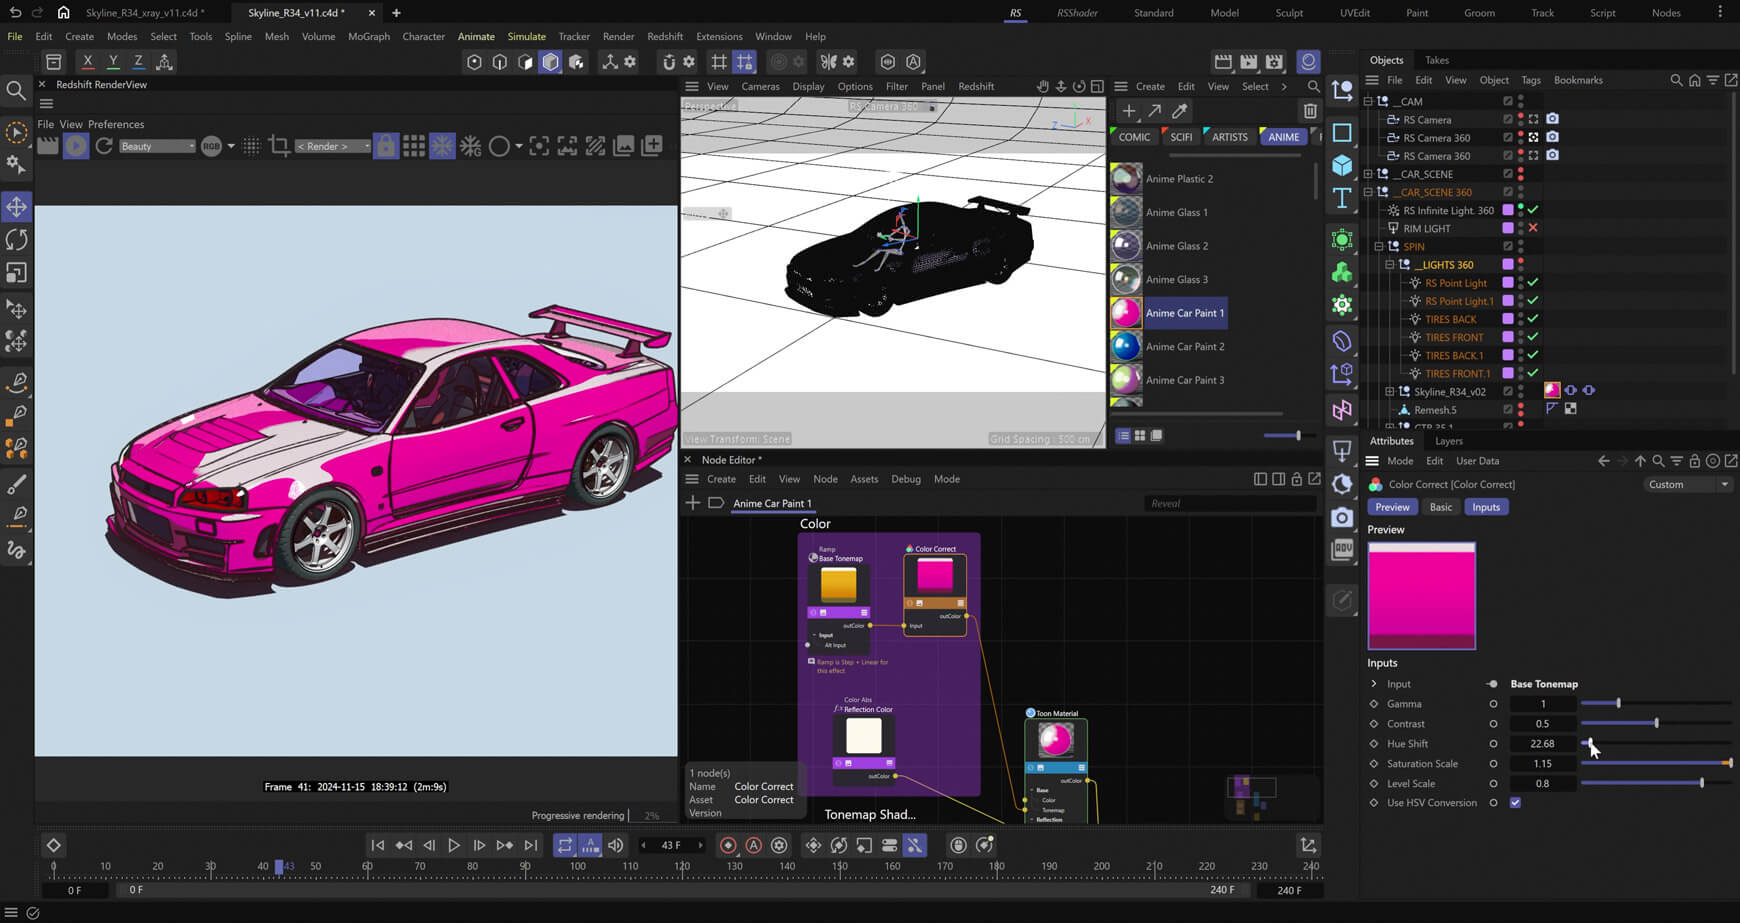Click the autokey button

pos(754,845)
